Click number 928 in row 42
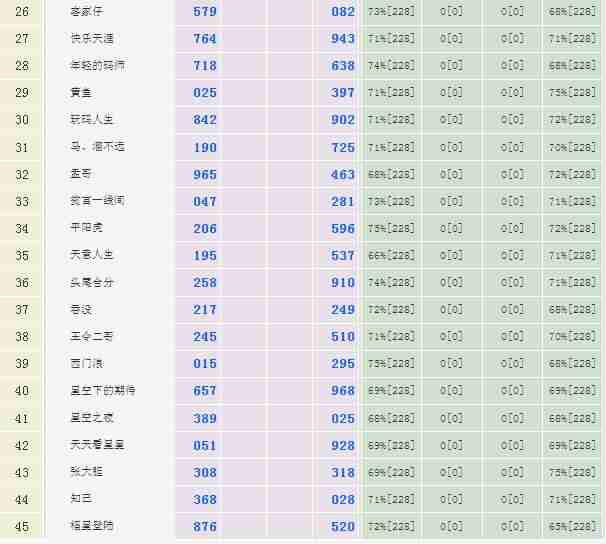Image resolution: width=606 pixels, height=544 pixels. [343, 445]
